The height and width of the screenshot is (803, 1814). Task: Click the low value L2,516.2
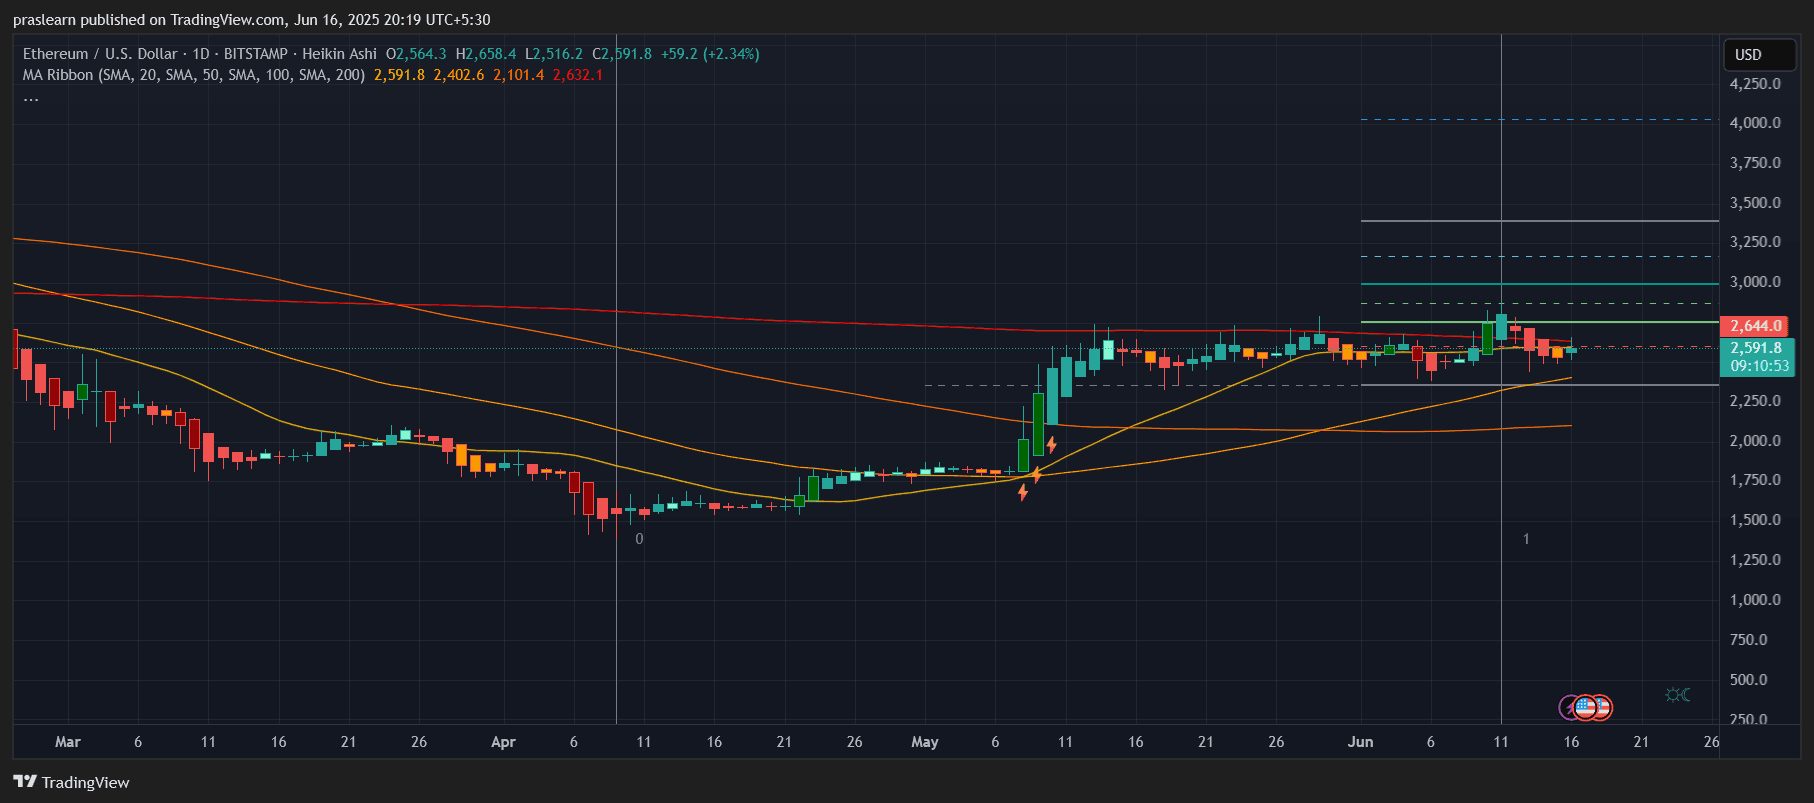coord(554,54)
